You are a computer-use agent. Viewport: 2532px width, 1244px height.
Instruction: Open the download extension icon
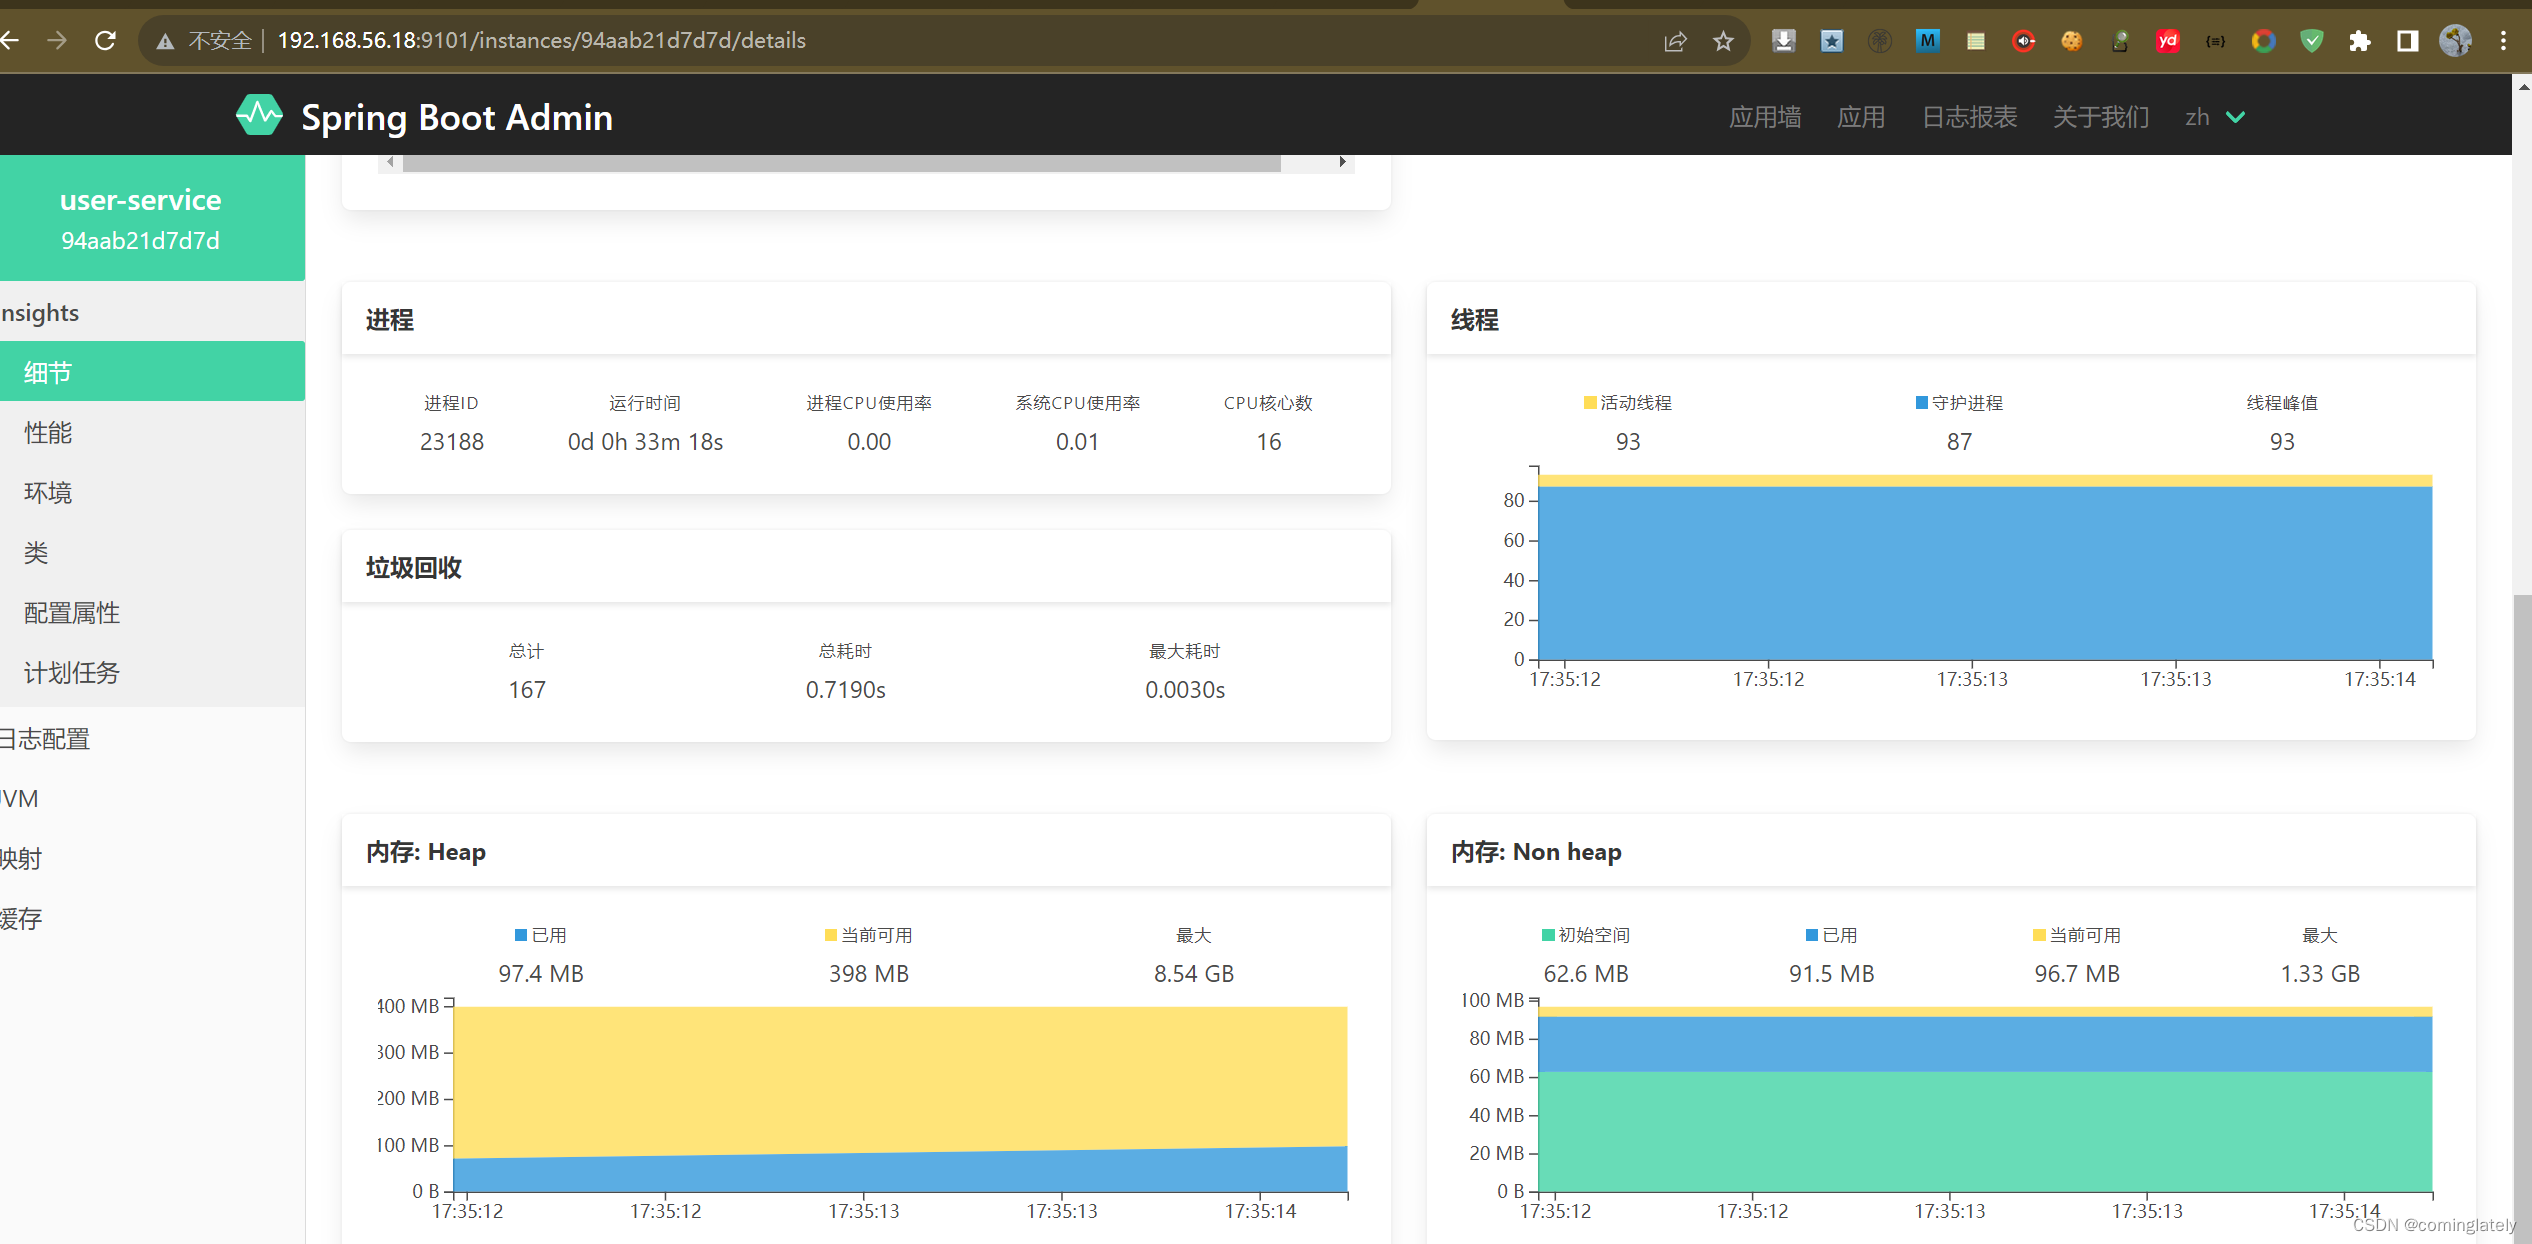point(1783,41)
